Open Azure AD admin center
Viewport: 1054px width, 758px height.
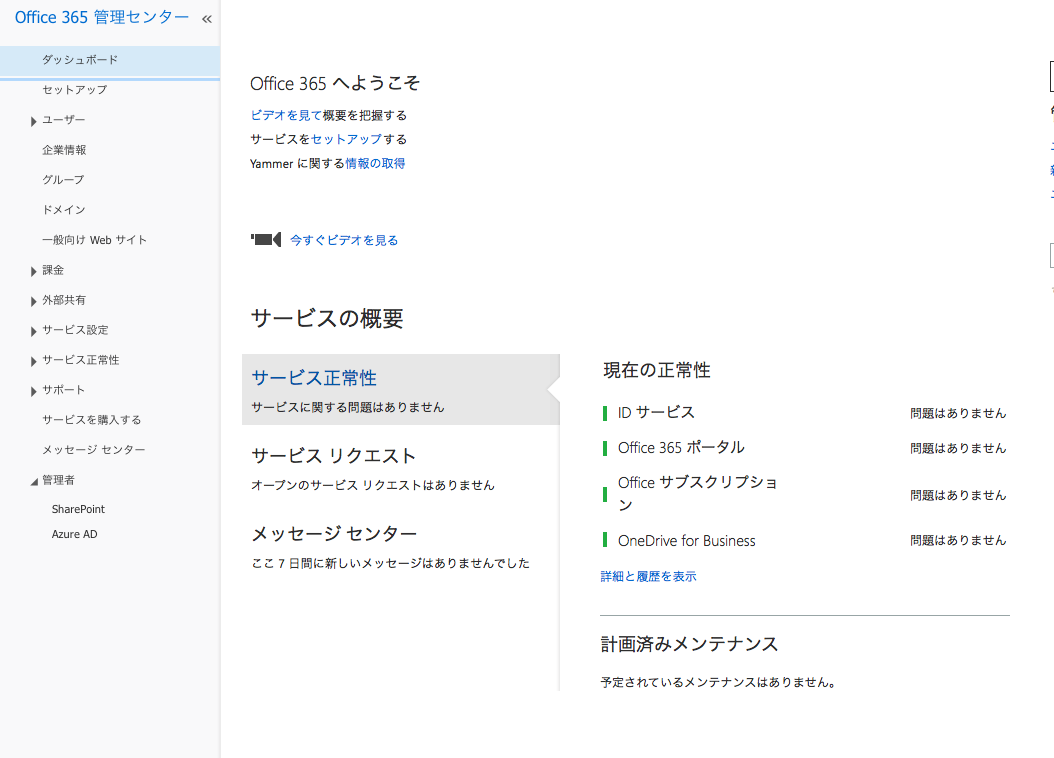75,534
